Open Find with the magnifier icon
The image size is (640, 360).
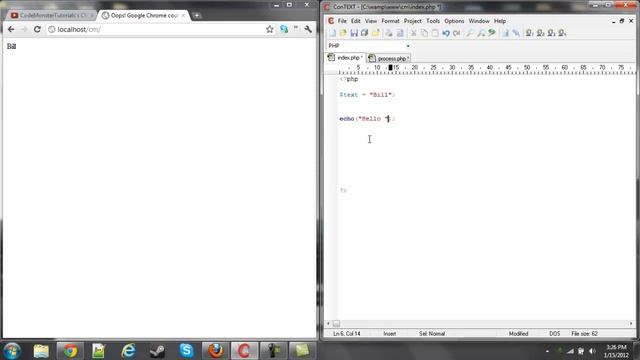[470, 33]
